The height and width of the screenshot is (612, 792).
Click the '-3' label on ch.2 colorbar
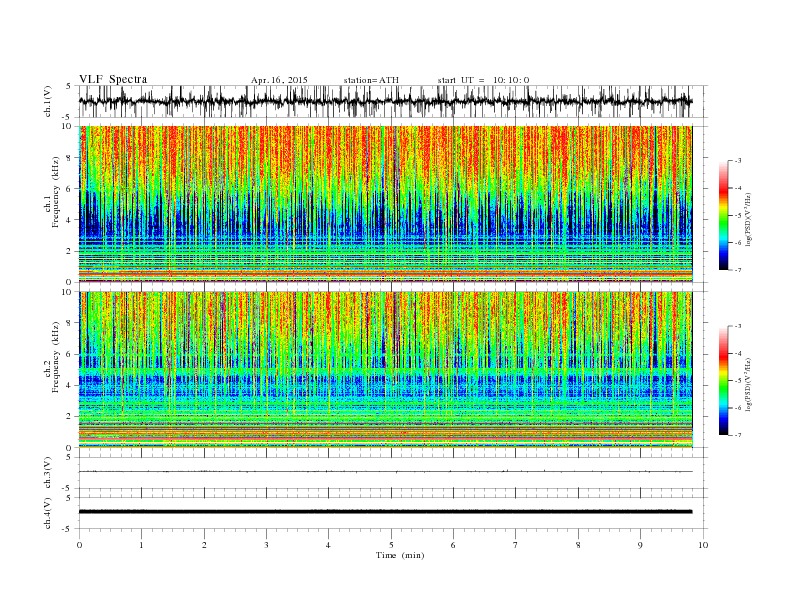point(738,326)
